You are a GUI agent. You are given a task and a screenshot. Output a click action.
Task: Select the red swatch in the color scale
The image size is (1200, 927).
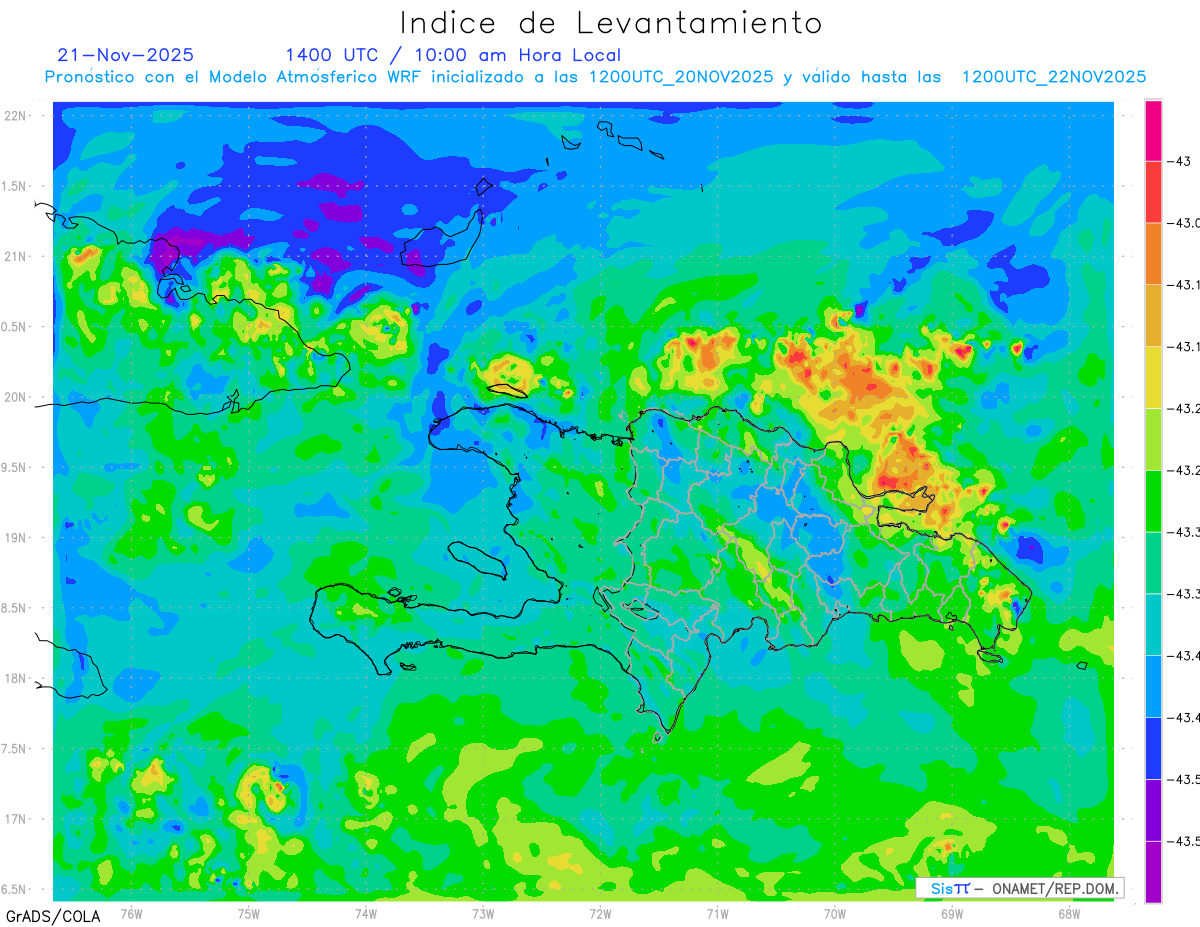point(1153,192)
